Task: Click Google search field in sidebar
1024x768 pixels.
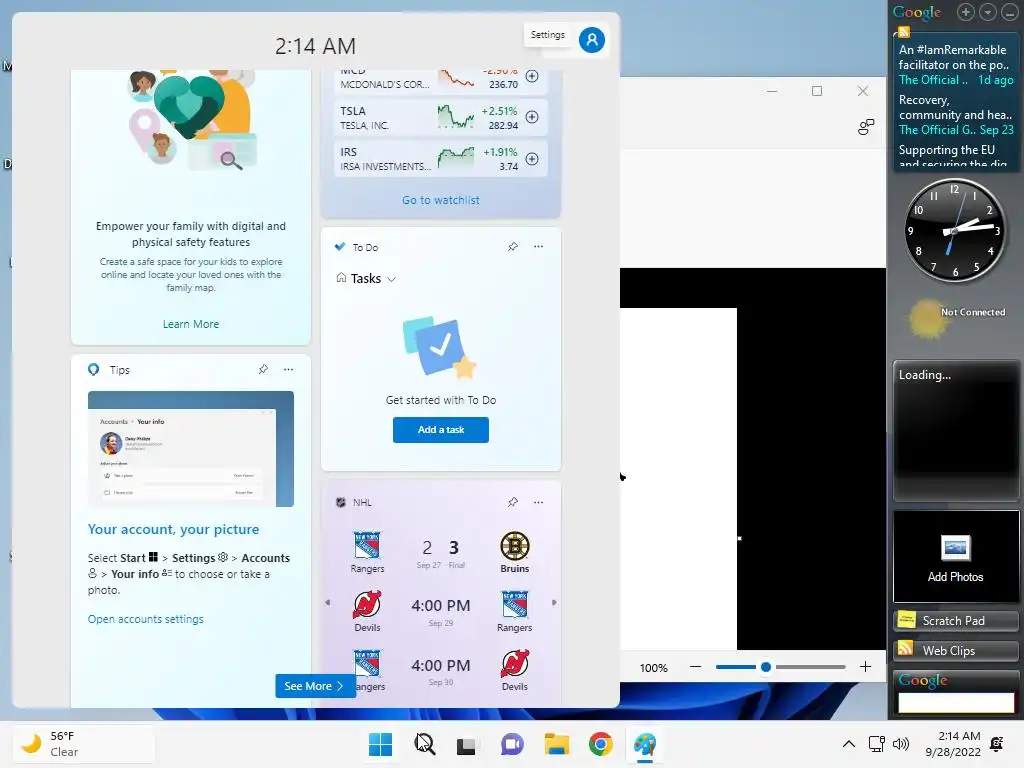Action: click(955, 702)
